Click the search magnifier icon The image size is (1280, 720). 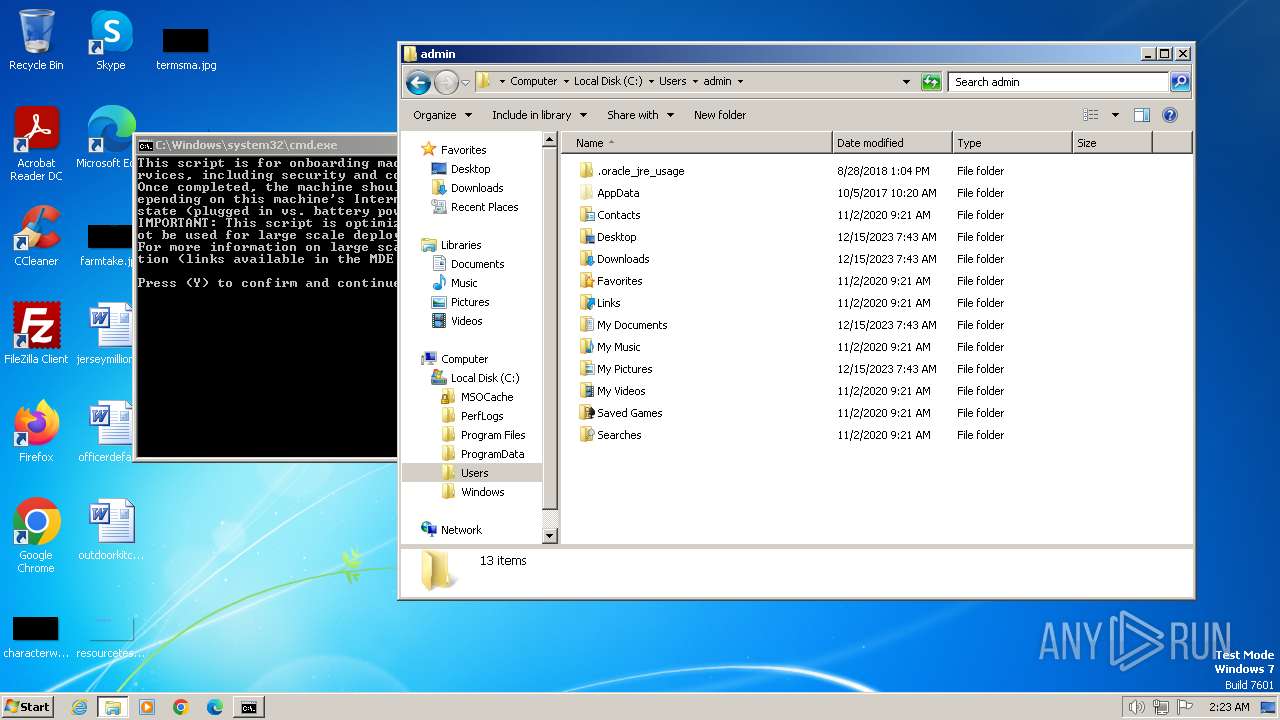point(1180,82)
